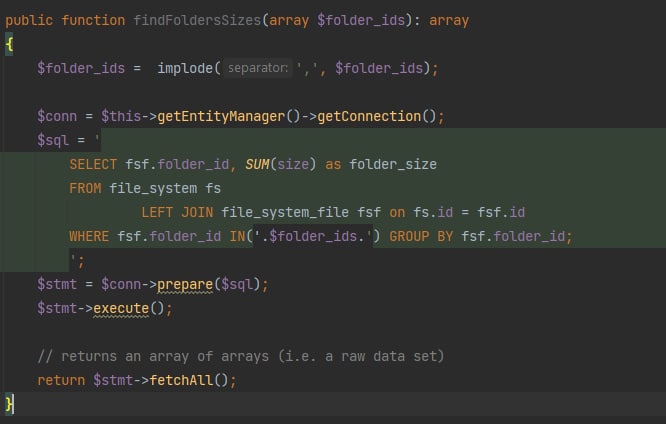Click the $folder_ids variable concatenated inside IN clause

pos(313,236)
